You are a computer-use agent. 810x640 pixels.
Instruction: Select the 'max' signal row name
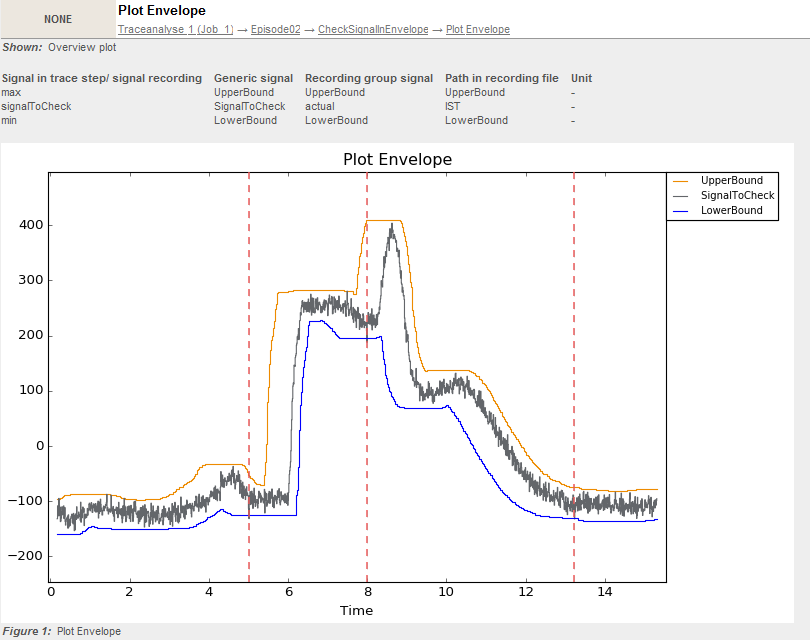coord(11,92)
